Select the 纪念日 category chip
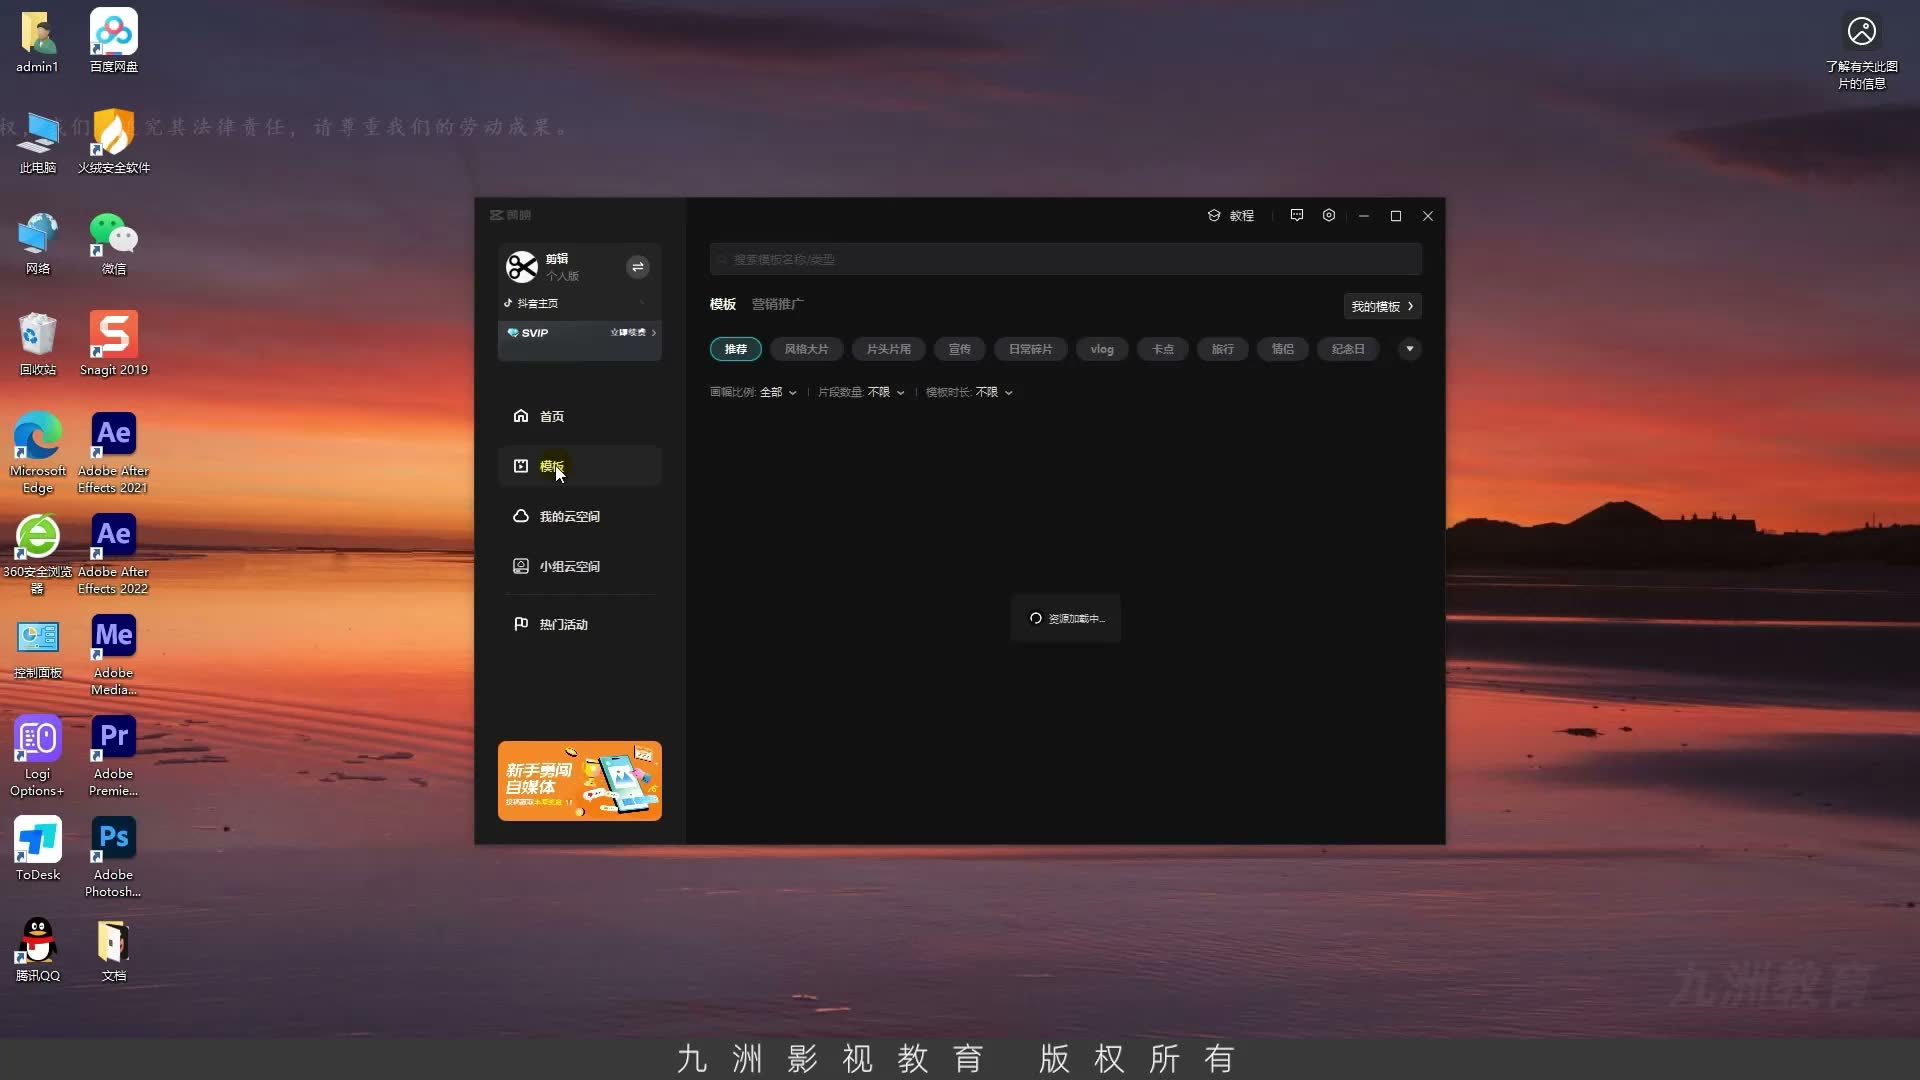This screenshot has width=1920, height=1080. point(1348,349)
